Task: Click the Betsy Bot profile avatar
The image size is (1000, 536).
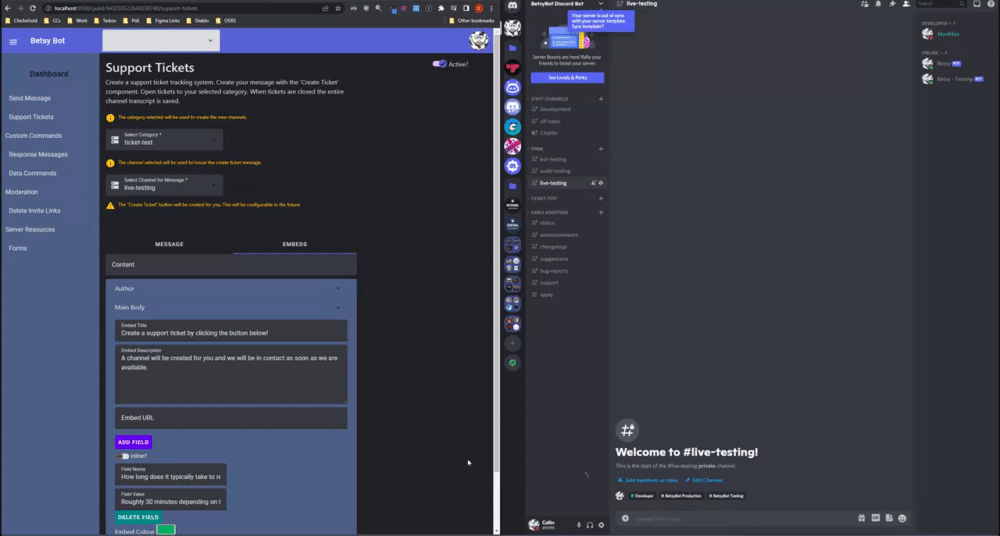Action: click(x=478, y=40)
